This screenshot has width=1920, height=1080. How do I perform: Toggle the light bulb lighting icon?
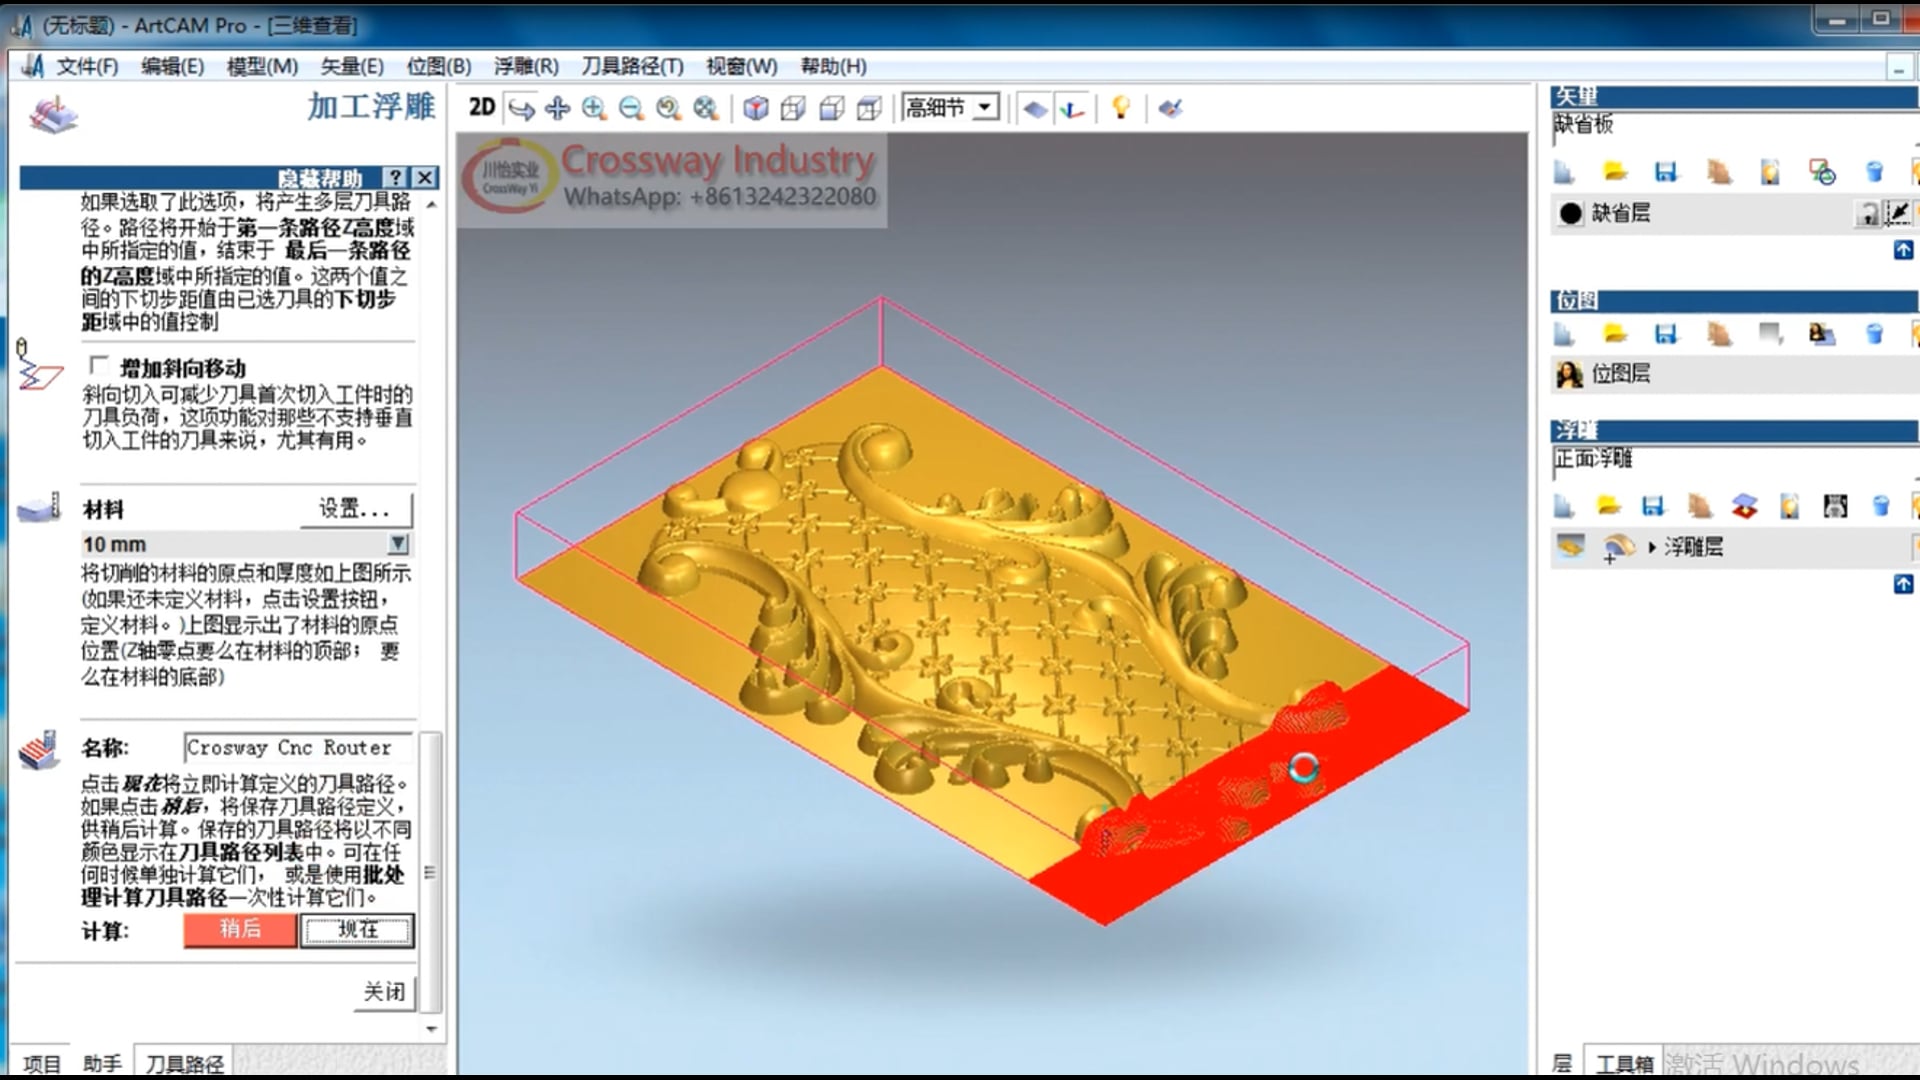[x=1121, y=108]
